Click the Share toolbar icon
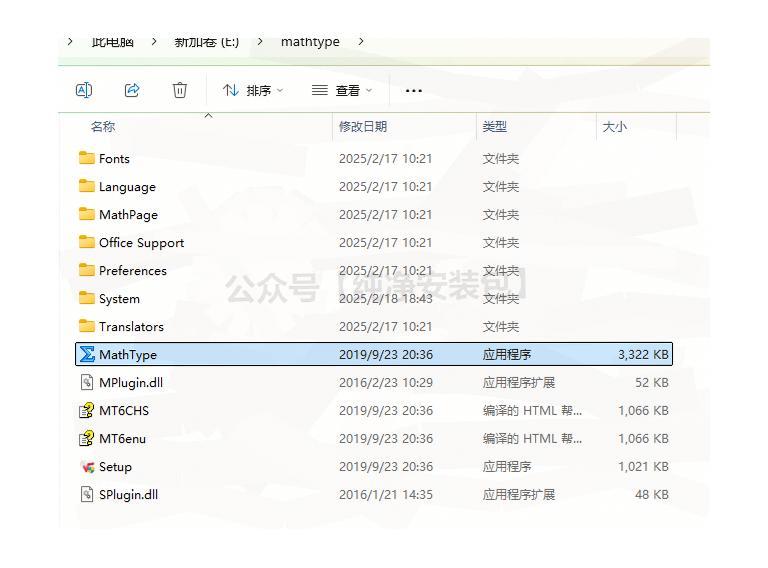 coord(132,90)
